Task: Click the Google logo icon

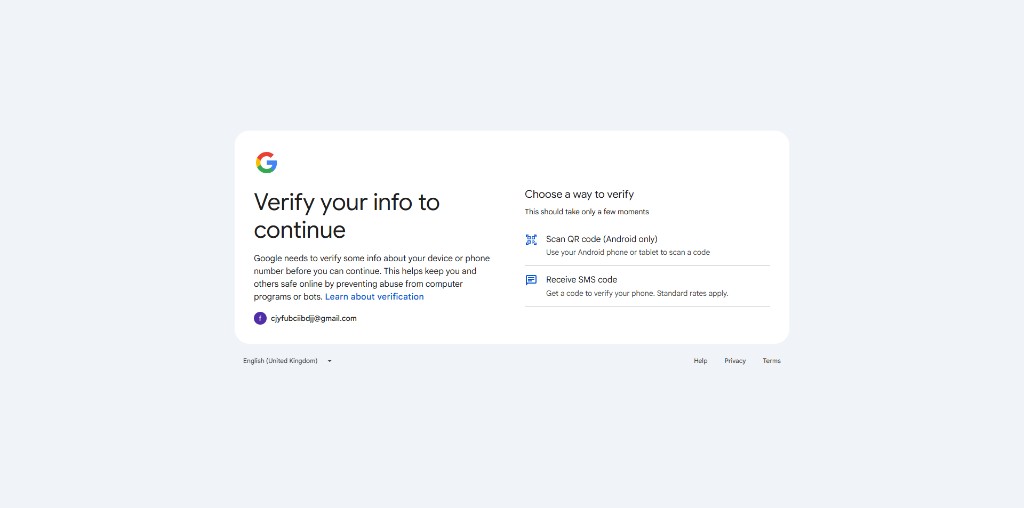Action: click(266, 163)
